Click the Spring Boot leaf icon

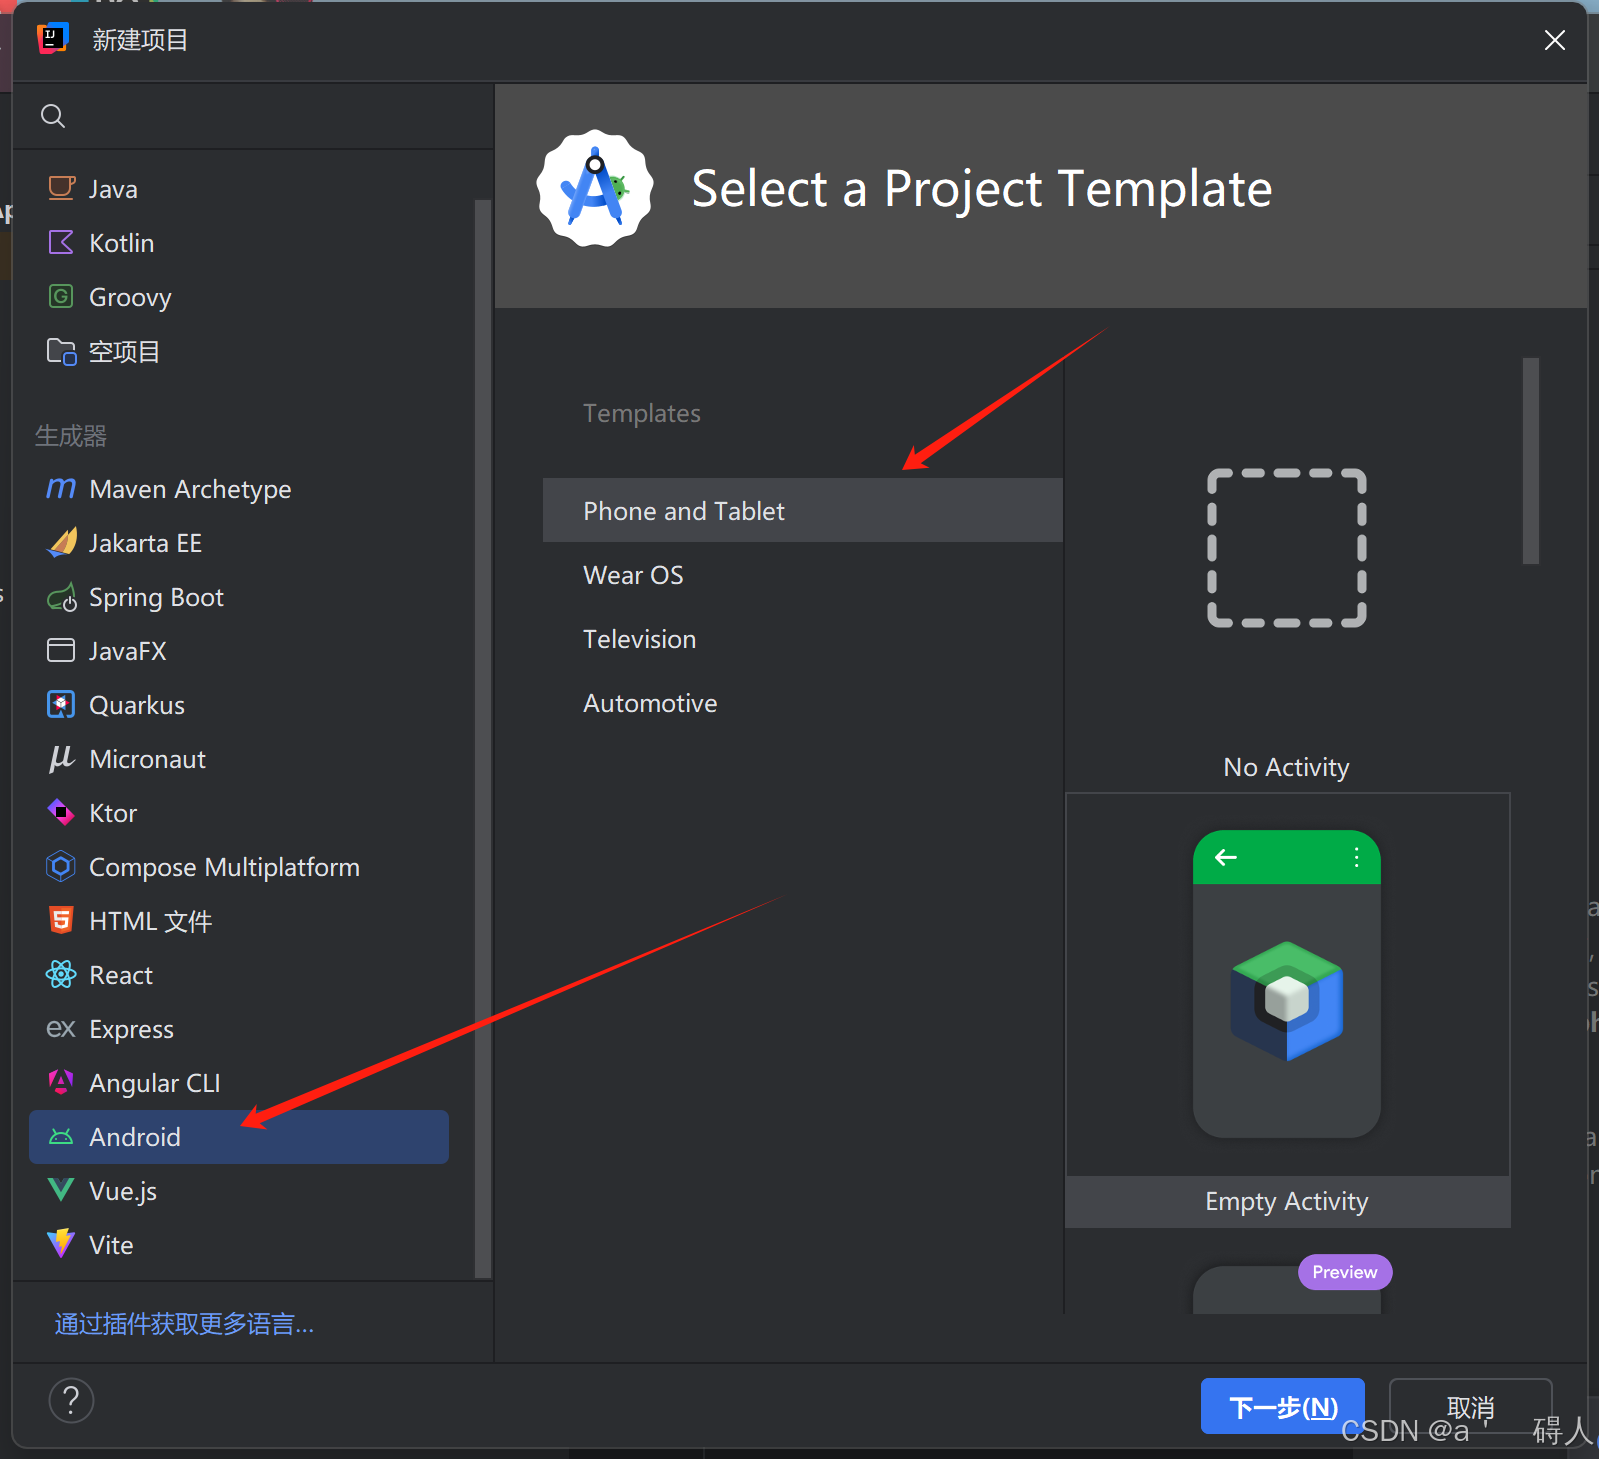(61, 597)
